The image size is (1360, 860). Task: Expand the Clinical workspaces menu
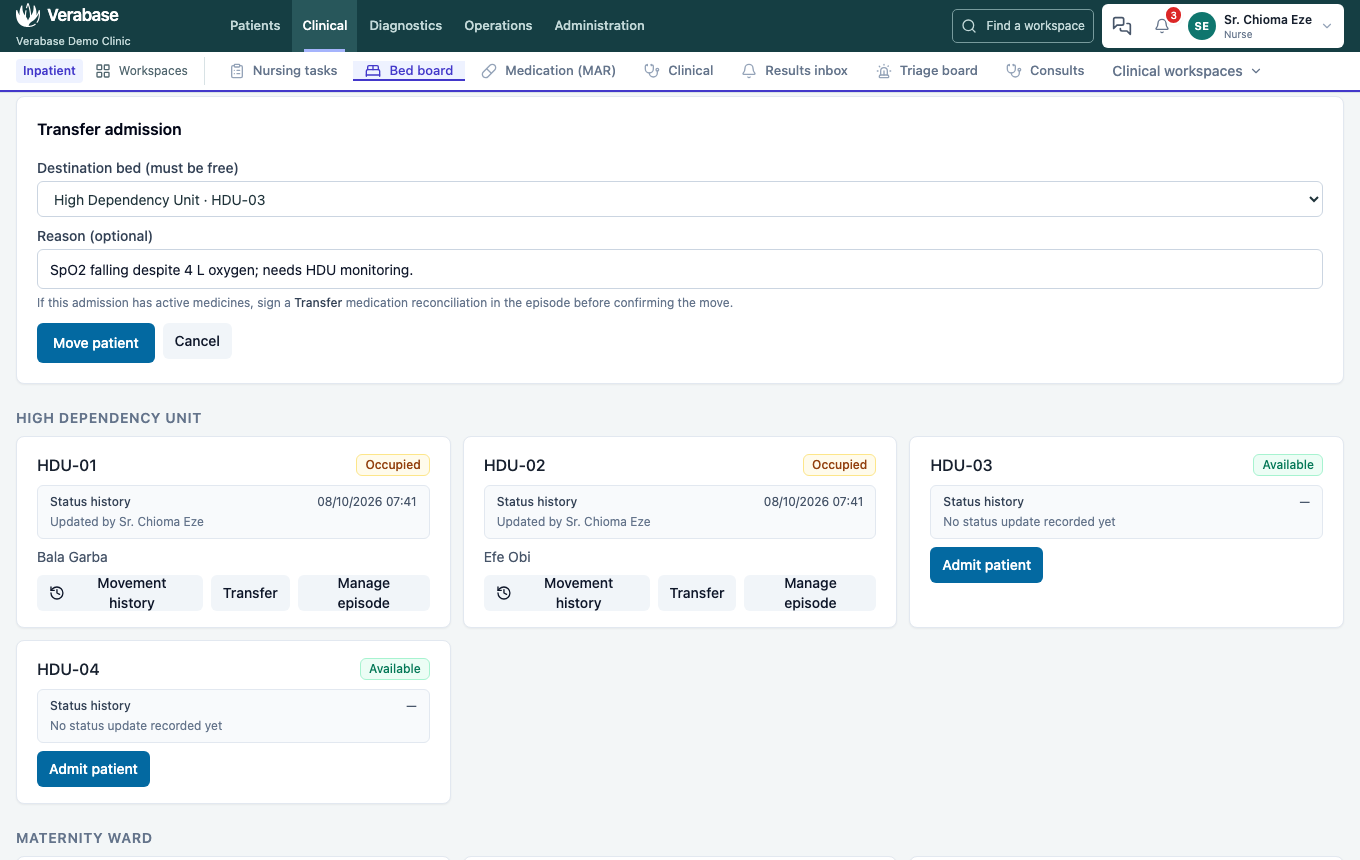tap(1186, 71)
